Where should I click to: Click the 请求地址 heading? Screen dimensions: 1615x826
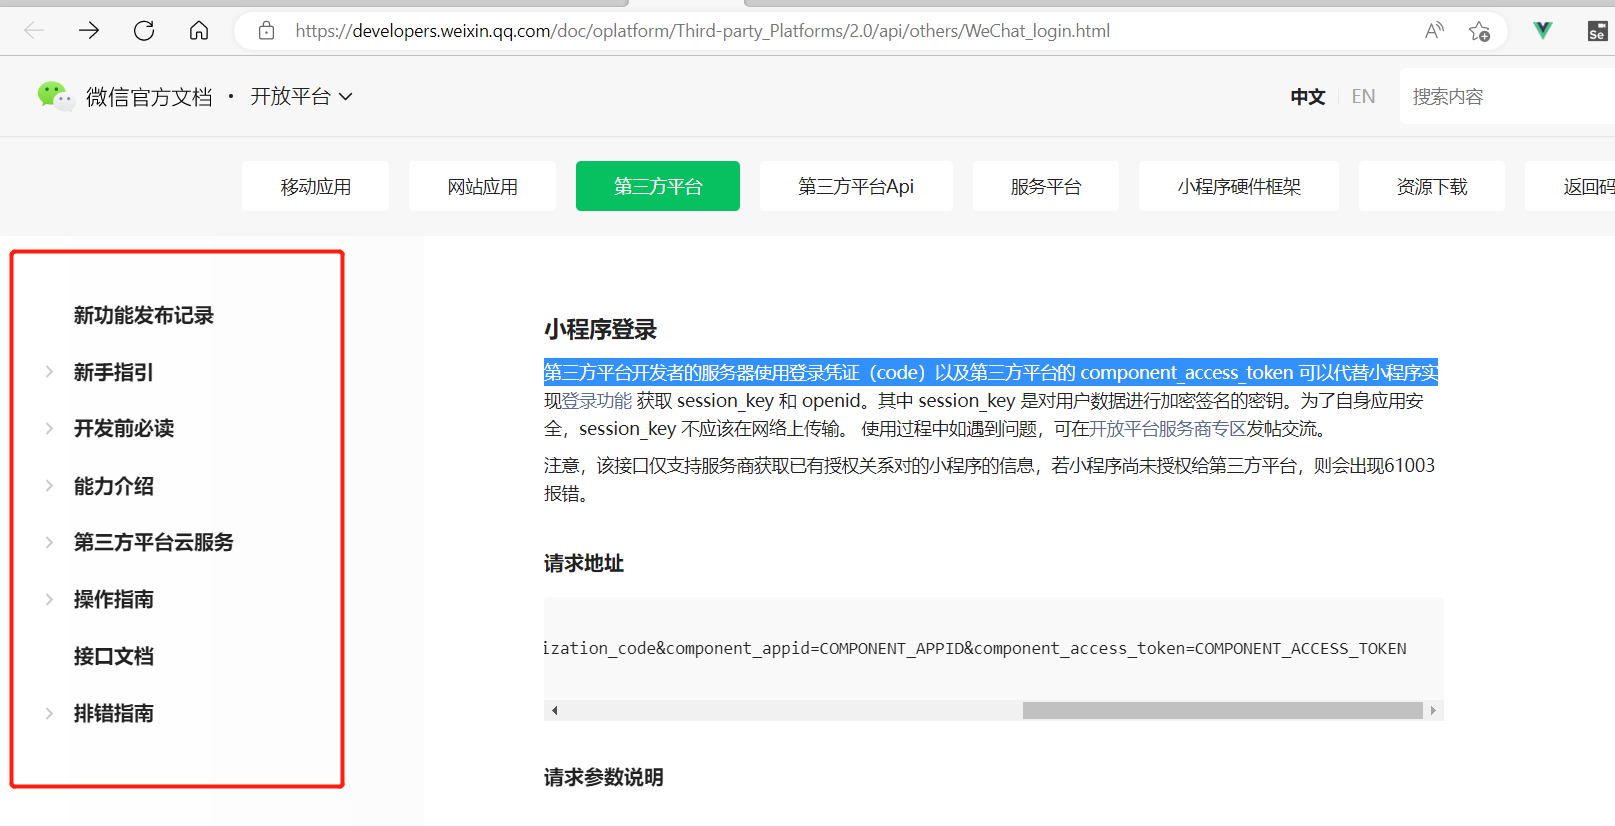click(584, 563)
